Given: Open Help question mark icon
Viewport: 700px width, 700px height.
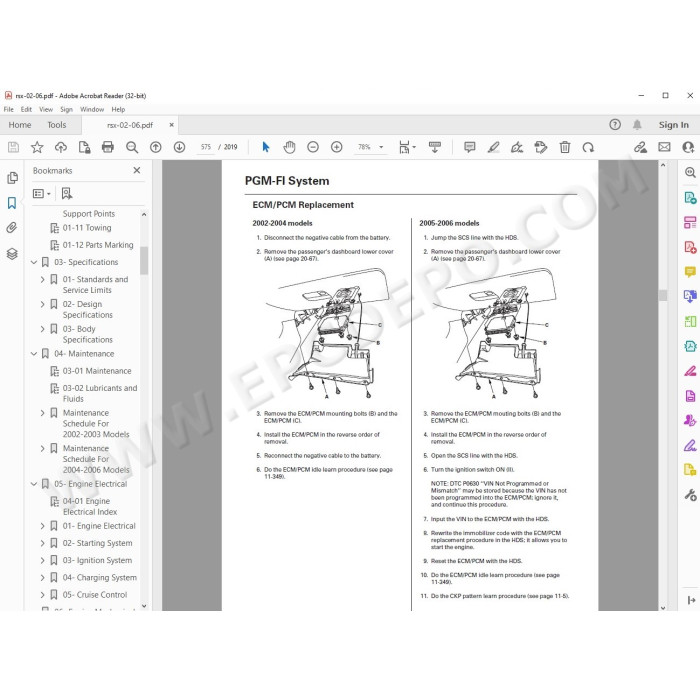Looking at the screenshot, I should click(x=615, y=125).
